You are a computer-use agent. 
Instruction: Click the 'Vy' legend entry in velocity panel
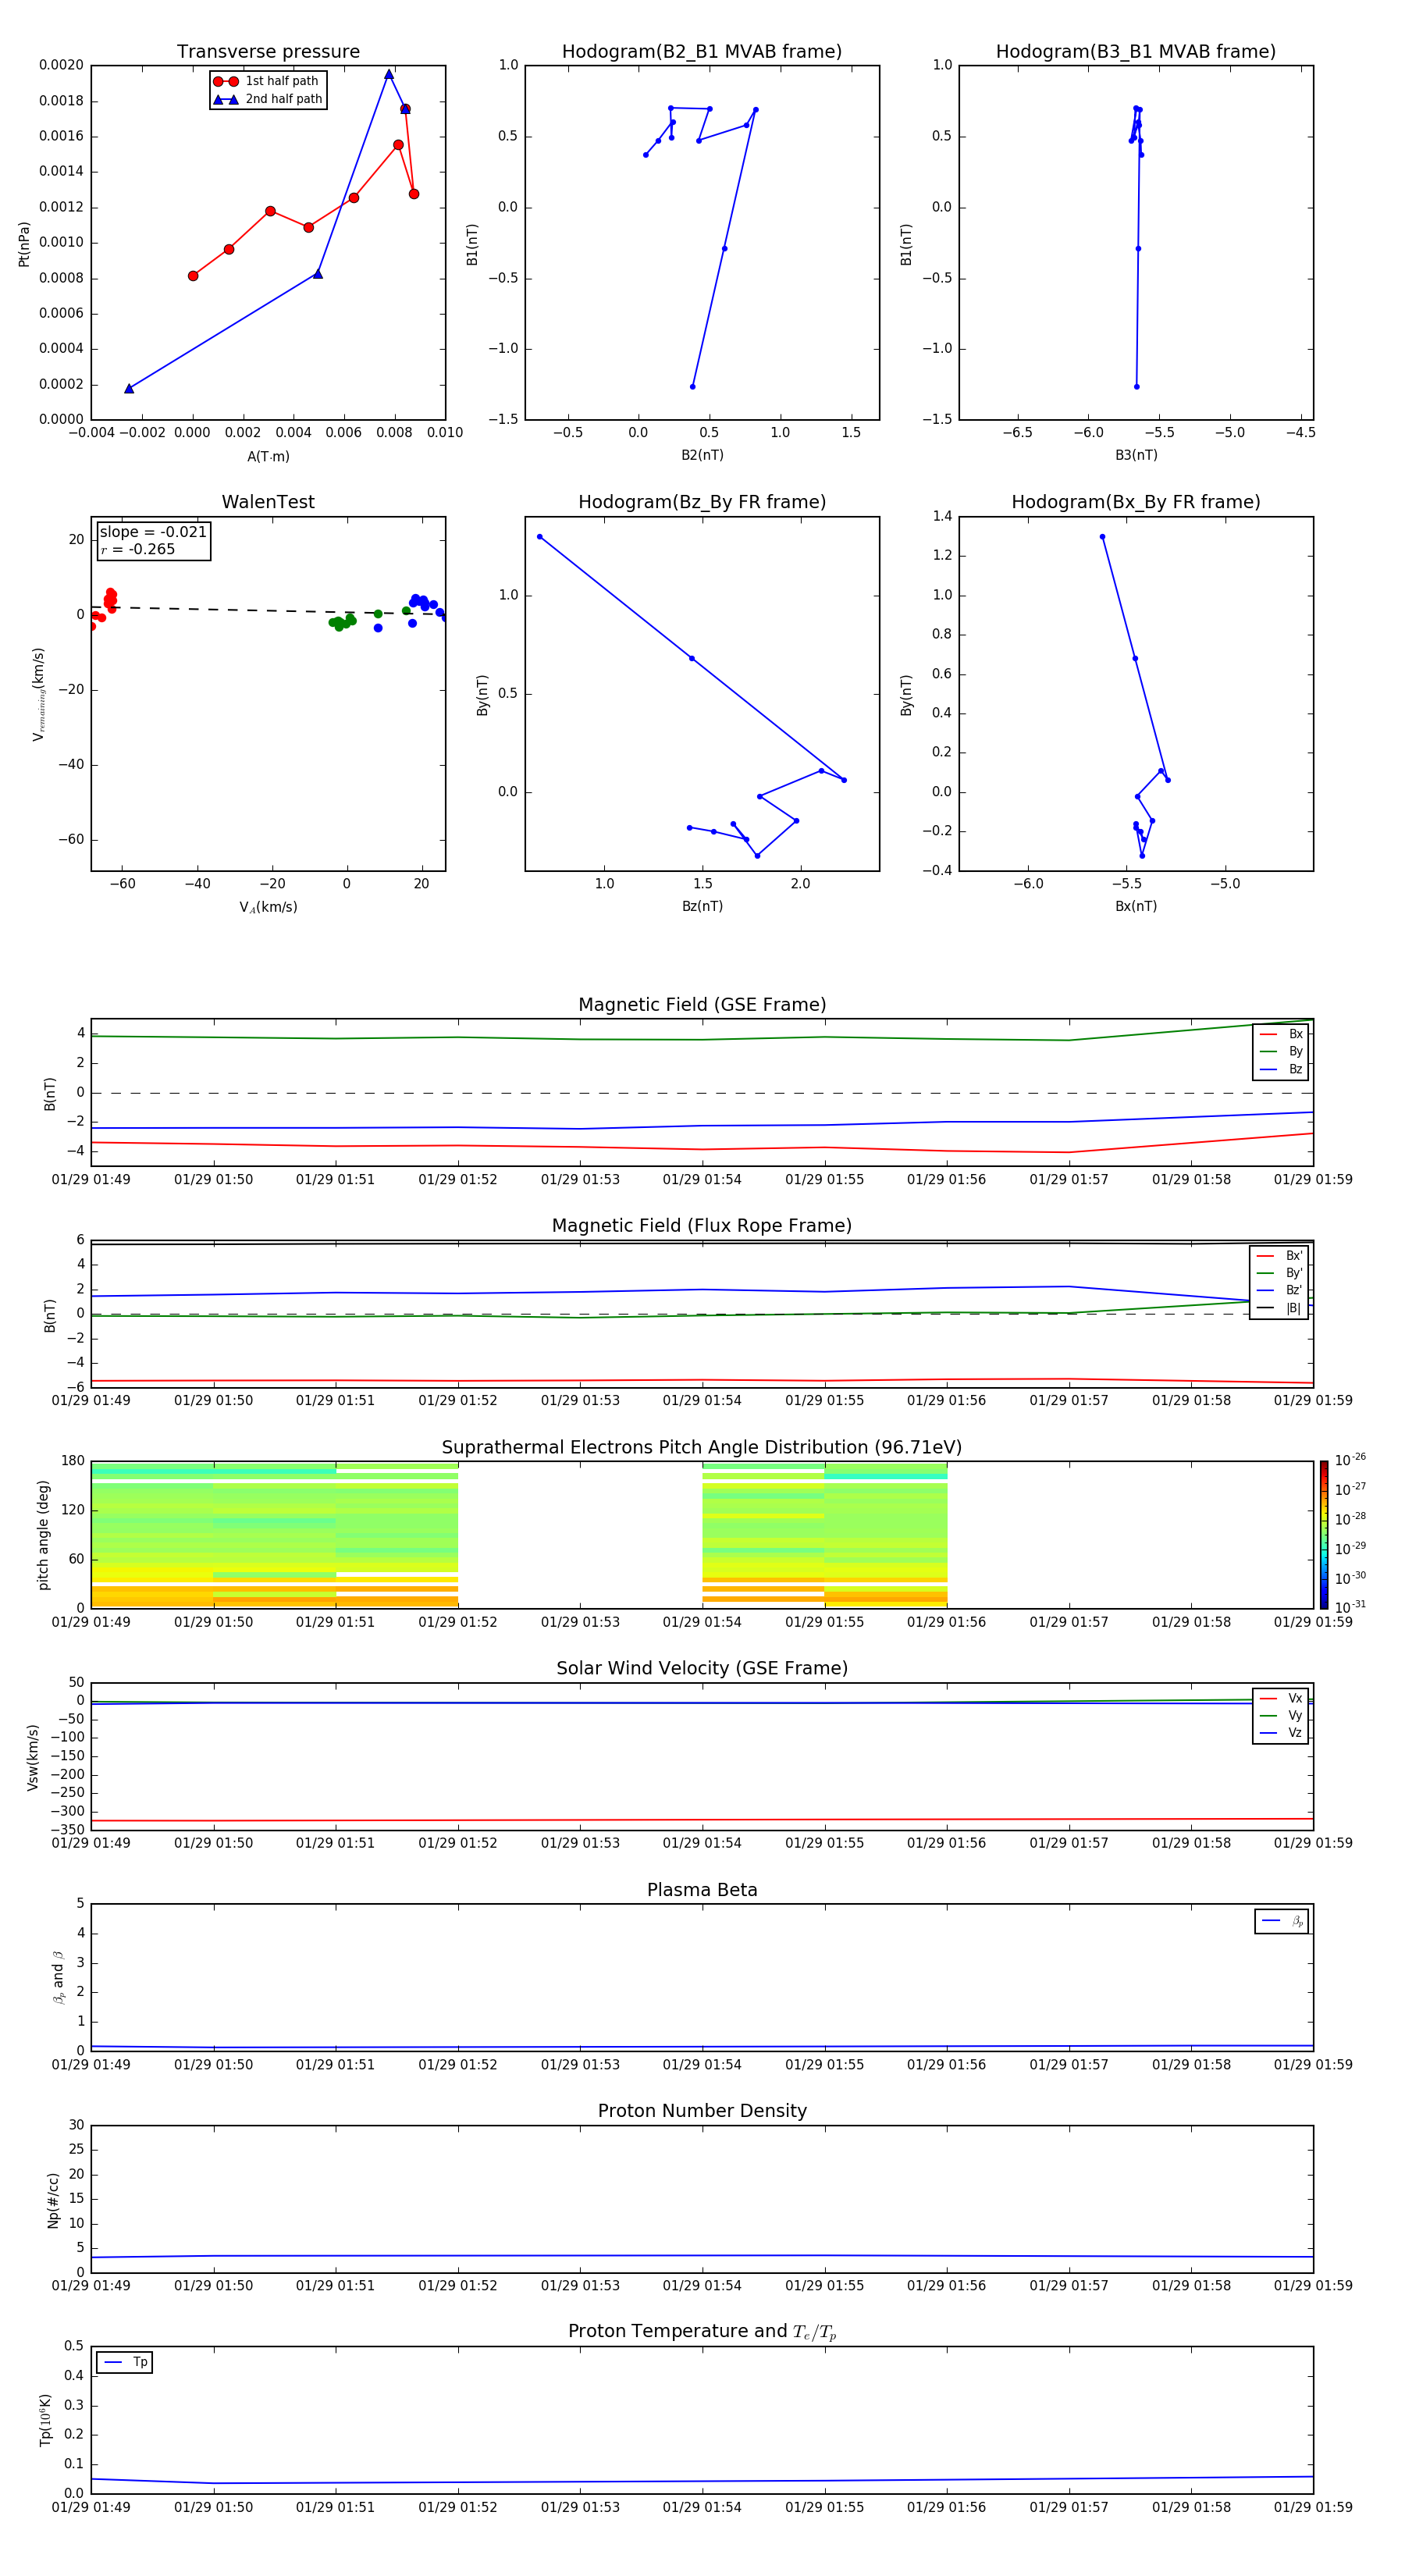[x=1281, y=1716]
